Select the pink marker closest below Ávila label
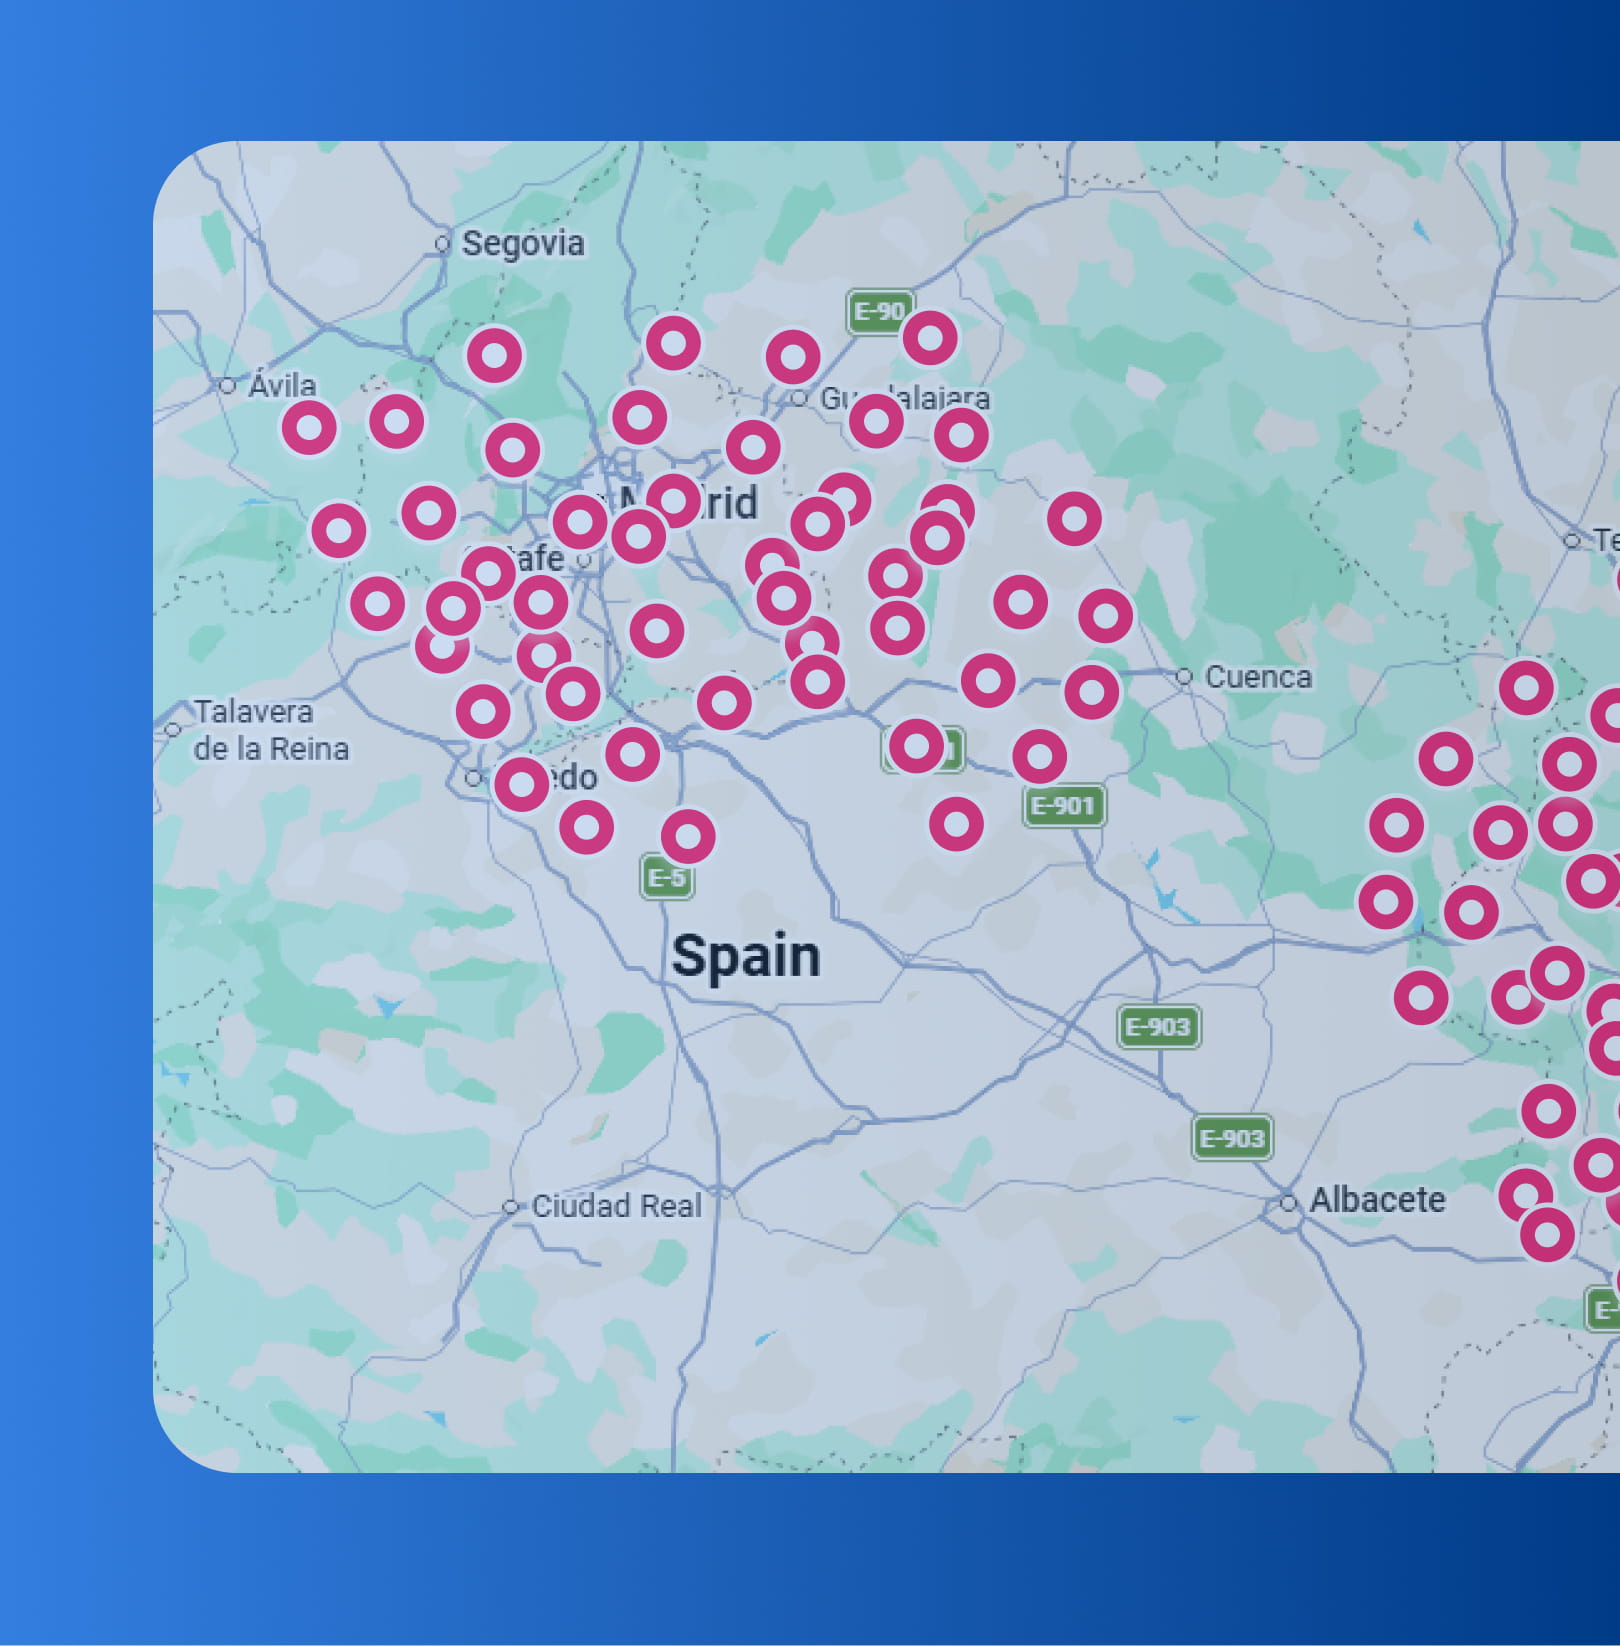The height and width of the screenshot is (1646, 1620). coord(309,428)
